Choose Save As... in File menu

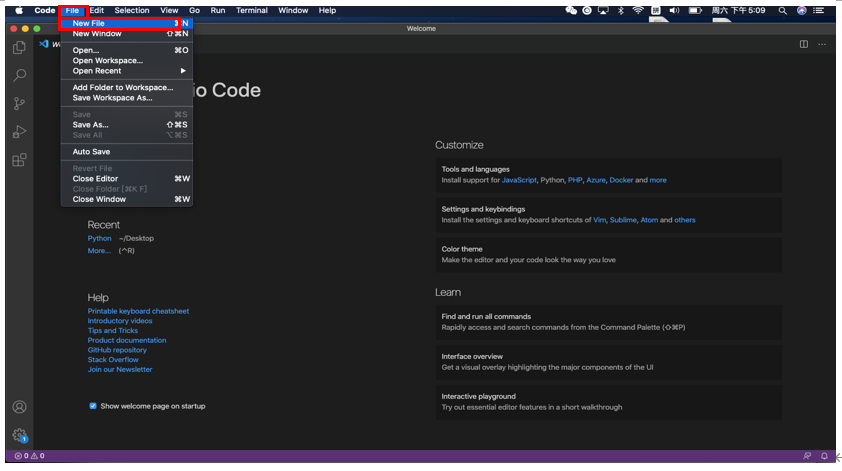pos(127,125)
